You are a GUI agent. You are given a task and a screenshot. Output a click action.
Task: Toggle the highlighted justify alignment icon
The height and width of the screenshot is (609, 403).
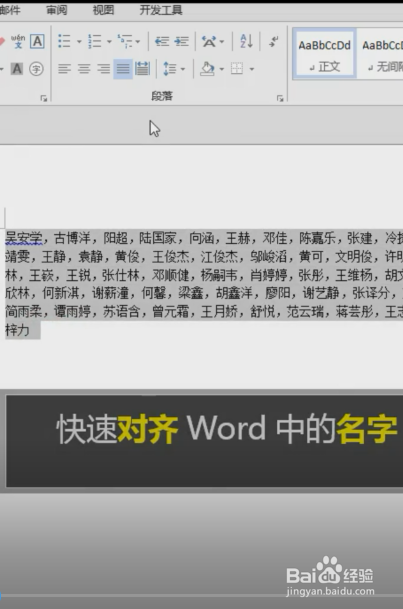pos(123,69)
